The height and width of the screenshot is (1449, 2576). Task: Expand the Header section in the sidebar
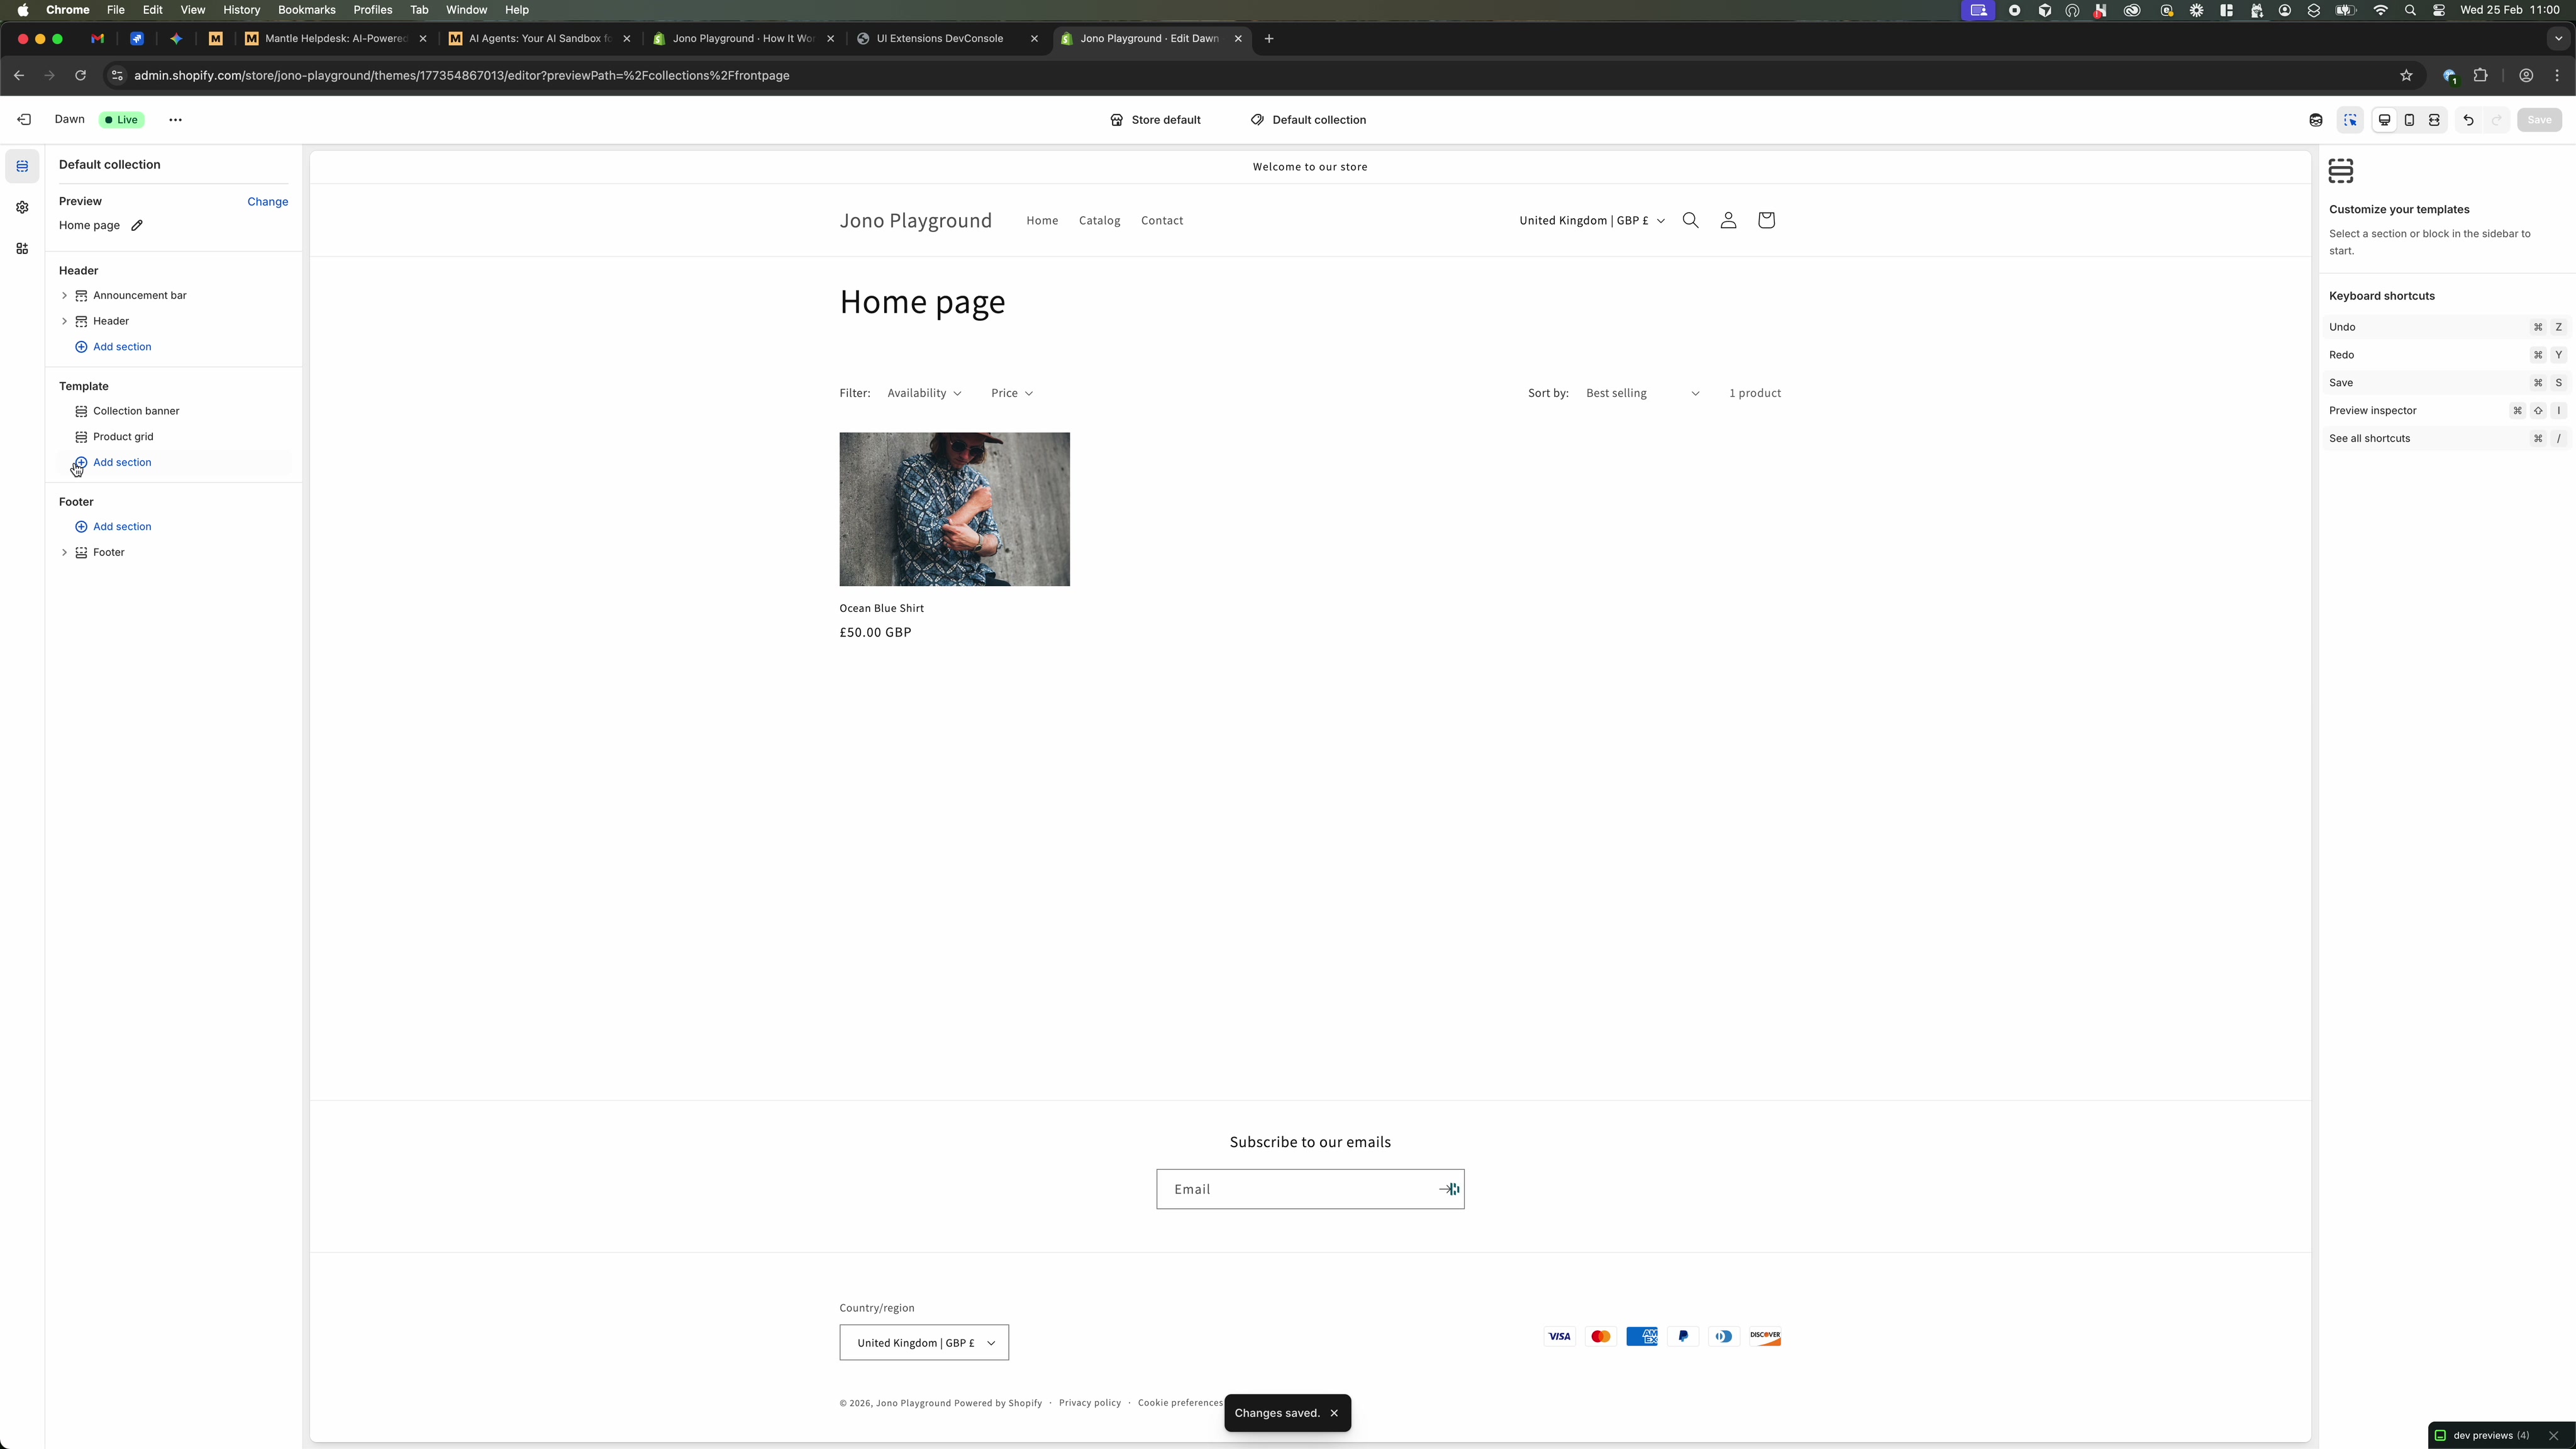64,321
